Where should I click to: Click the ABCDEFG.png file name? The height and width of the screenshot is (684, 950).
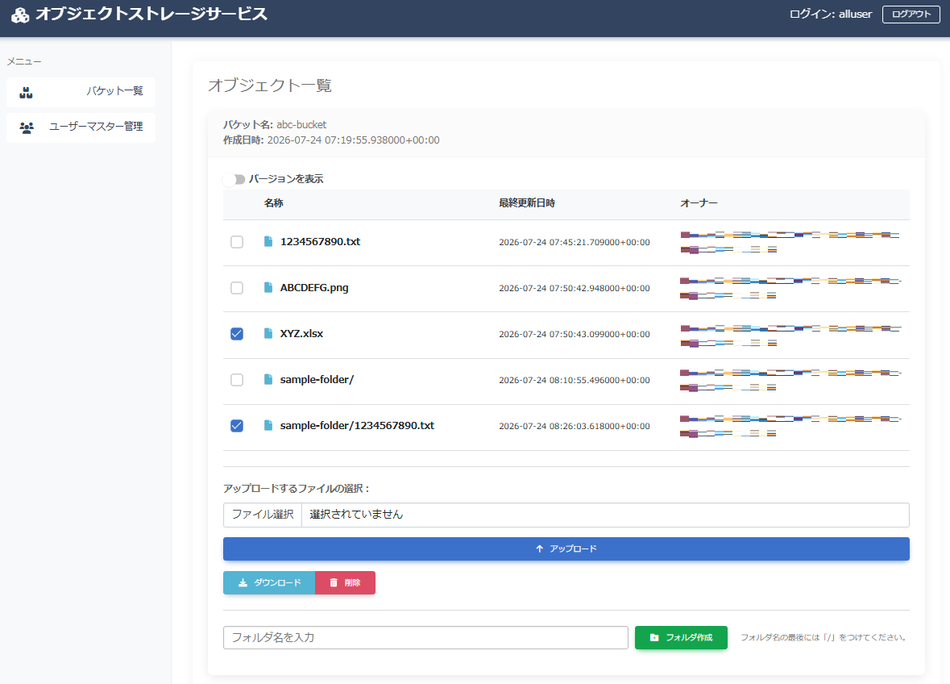(x=314, y=288)
